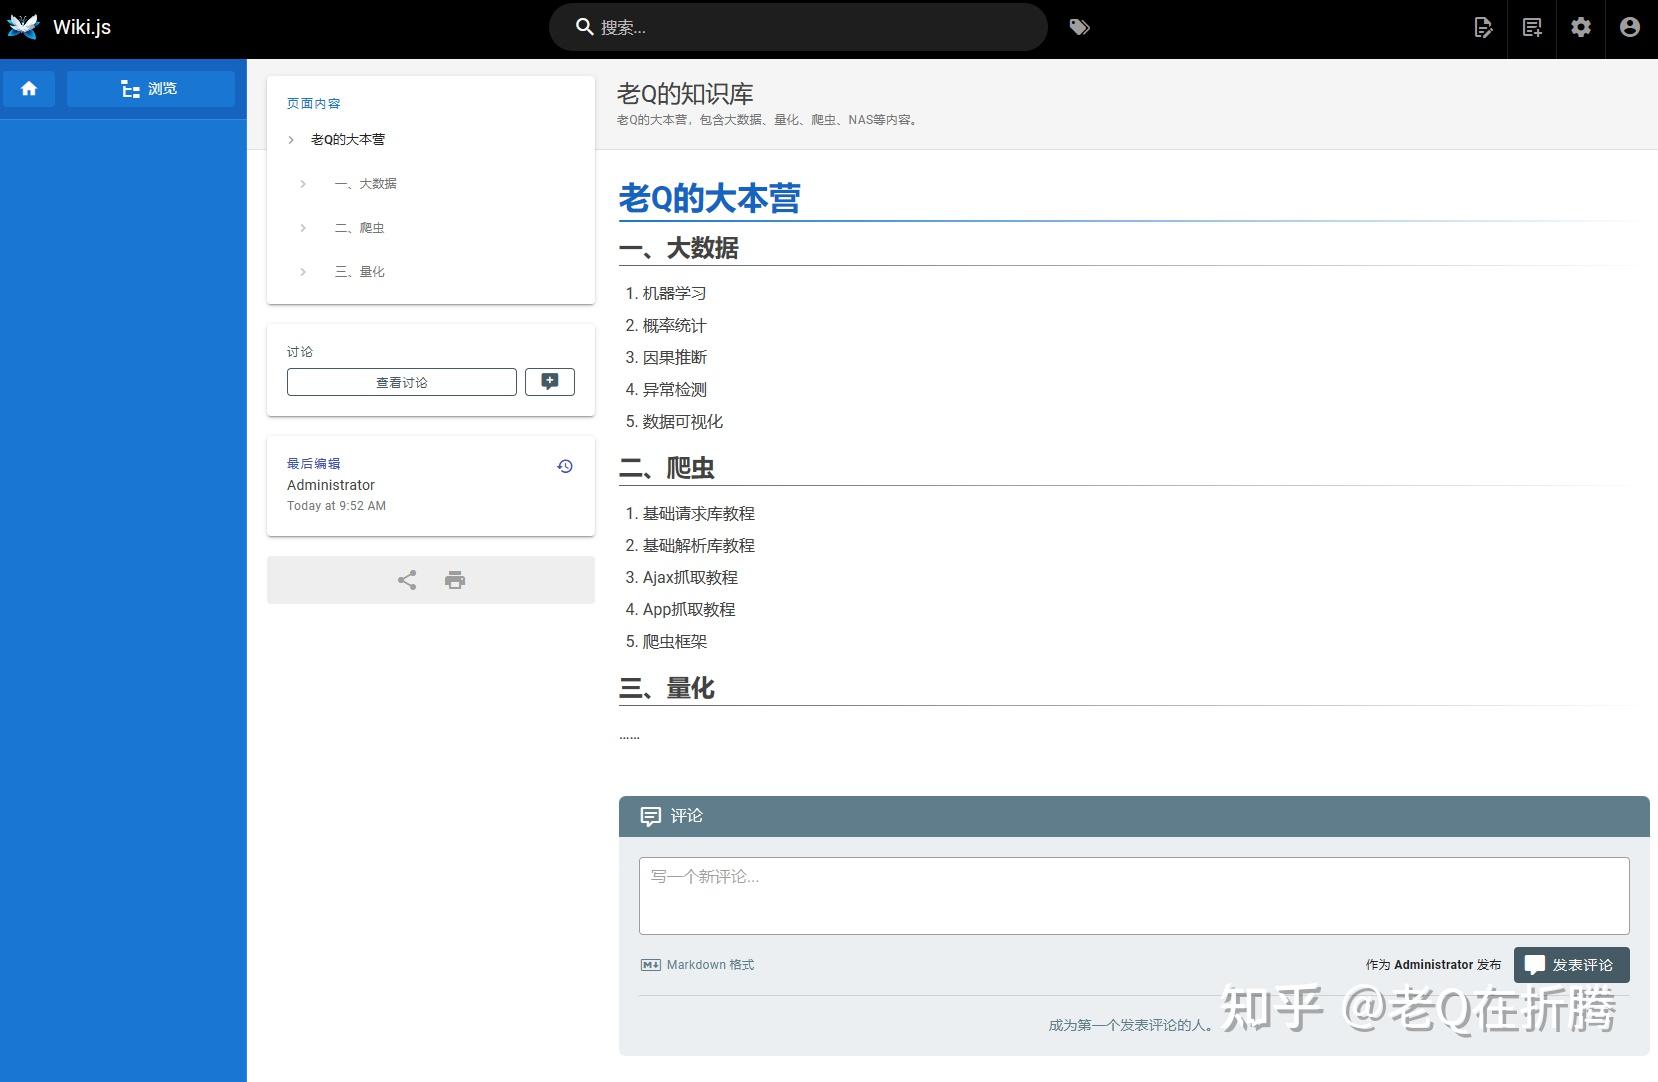Select 老Q的大本营 in page contents

(x=345, y=139)
